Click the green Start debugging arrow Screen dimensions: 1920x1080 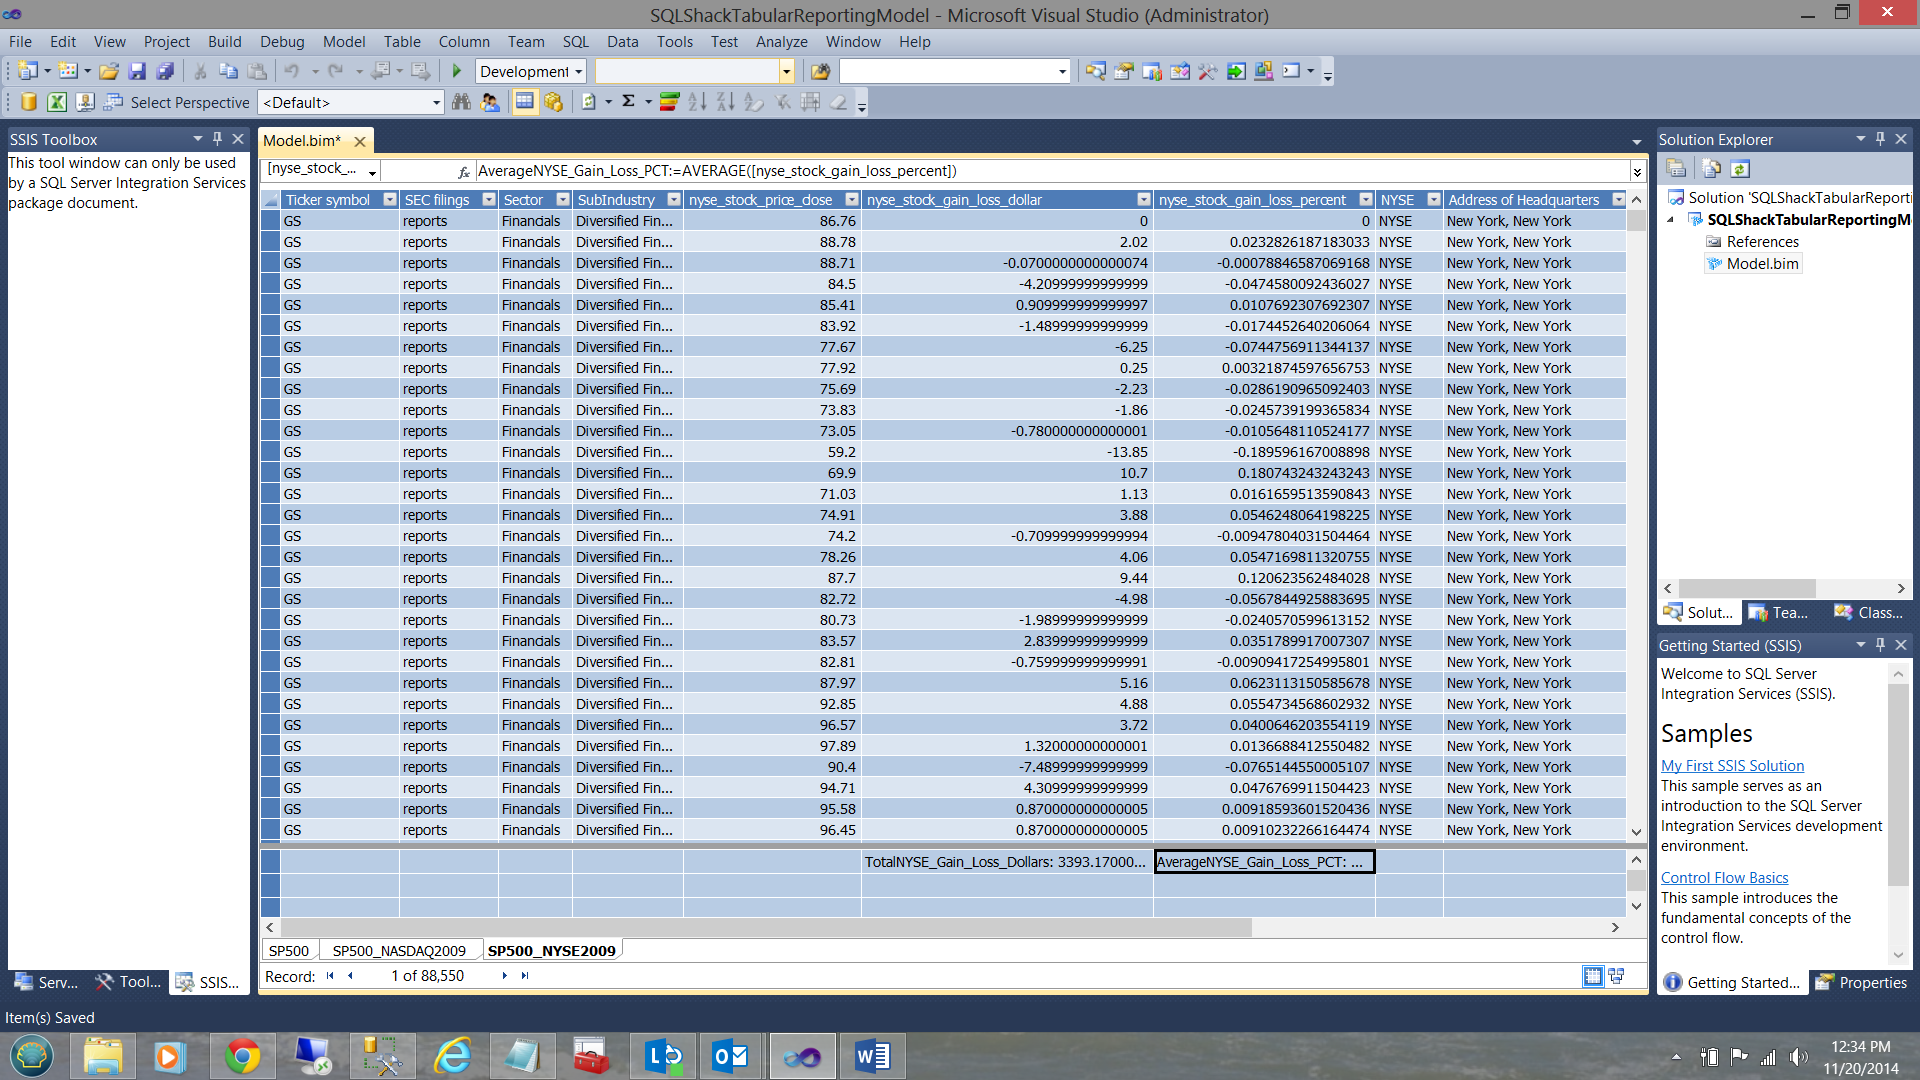(457, 71)
